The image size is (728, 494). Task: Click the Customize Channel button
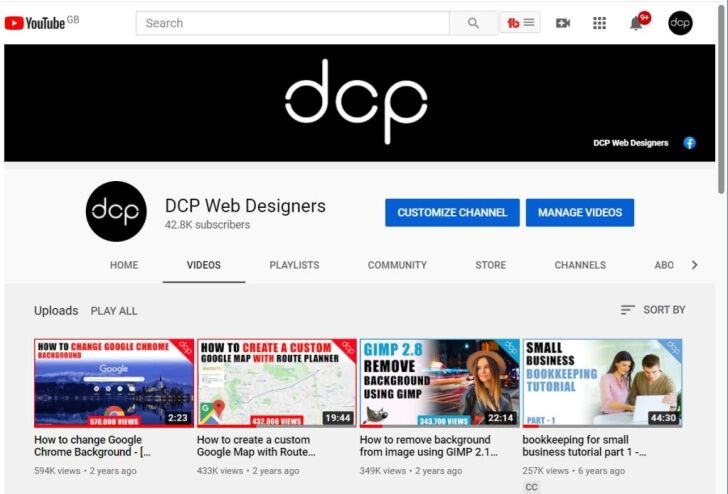452,213
